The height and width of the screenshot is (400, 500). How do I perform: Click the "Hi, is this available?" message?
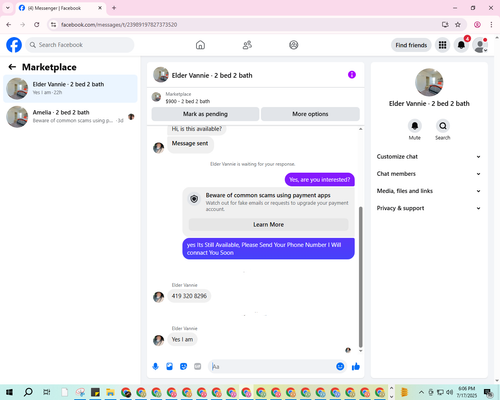point(197,129)
